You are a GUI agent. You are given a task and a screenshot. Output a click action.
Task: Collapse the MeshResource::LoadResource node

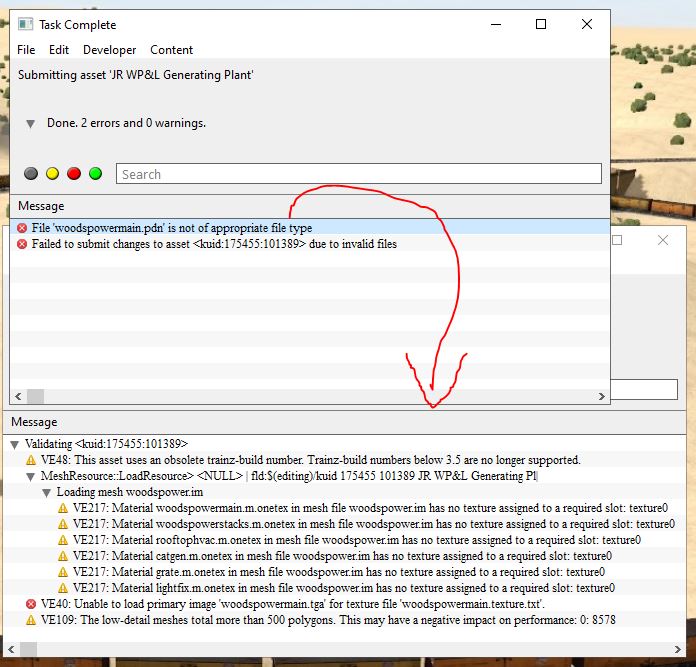tap(31, 477)
